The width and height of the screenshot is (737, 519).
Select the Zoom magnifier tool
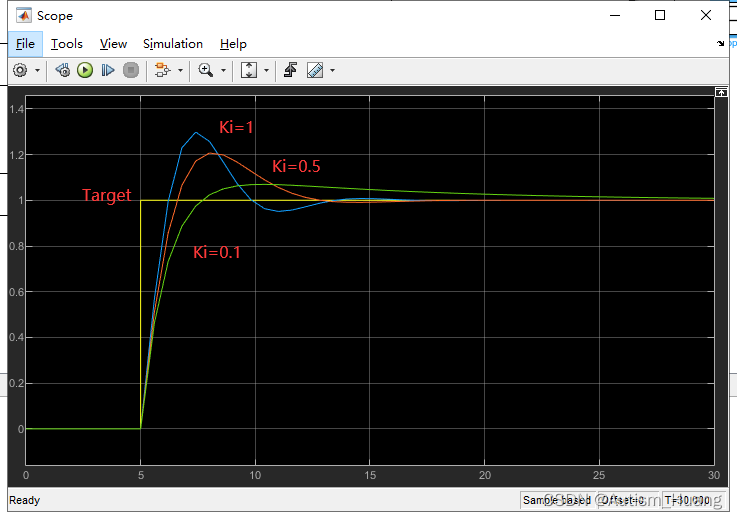[x=205, y=71]
